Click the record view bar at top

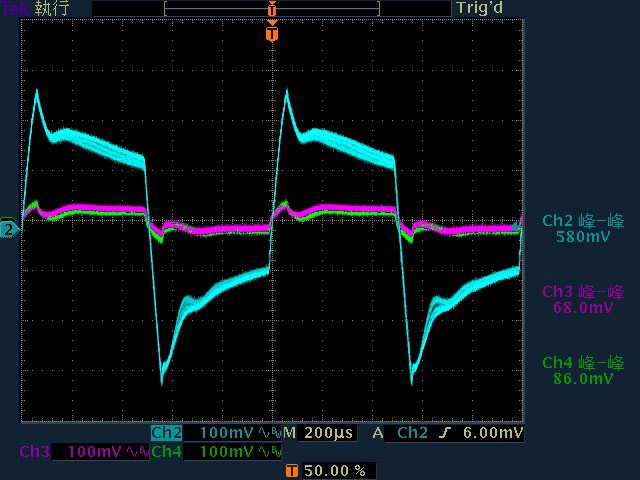point(272,8)
